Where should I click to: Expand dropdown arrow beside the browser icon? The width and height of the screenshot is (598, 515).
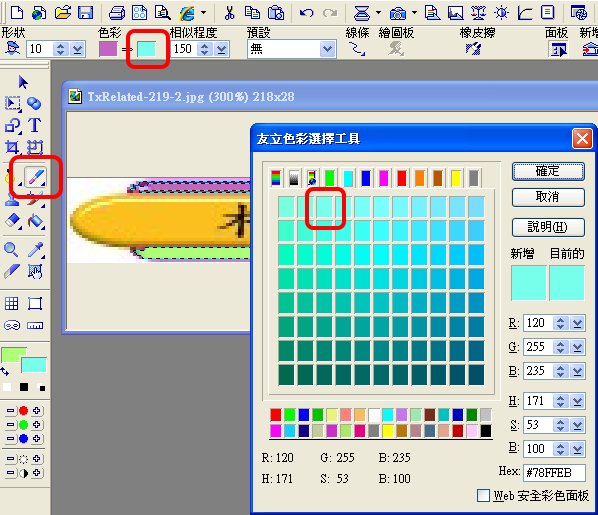coord(204,13)
